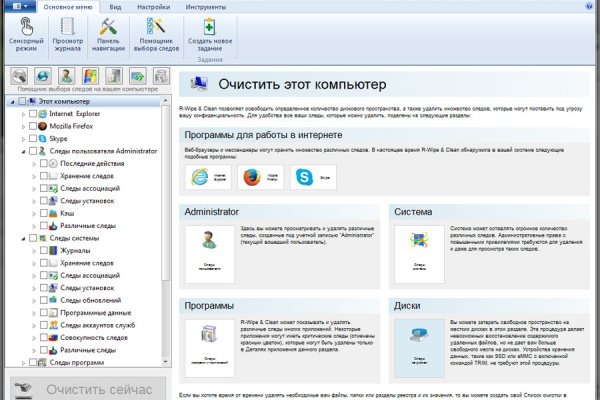Check Программные данные checkbox

44,313
